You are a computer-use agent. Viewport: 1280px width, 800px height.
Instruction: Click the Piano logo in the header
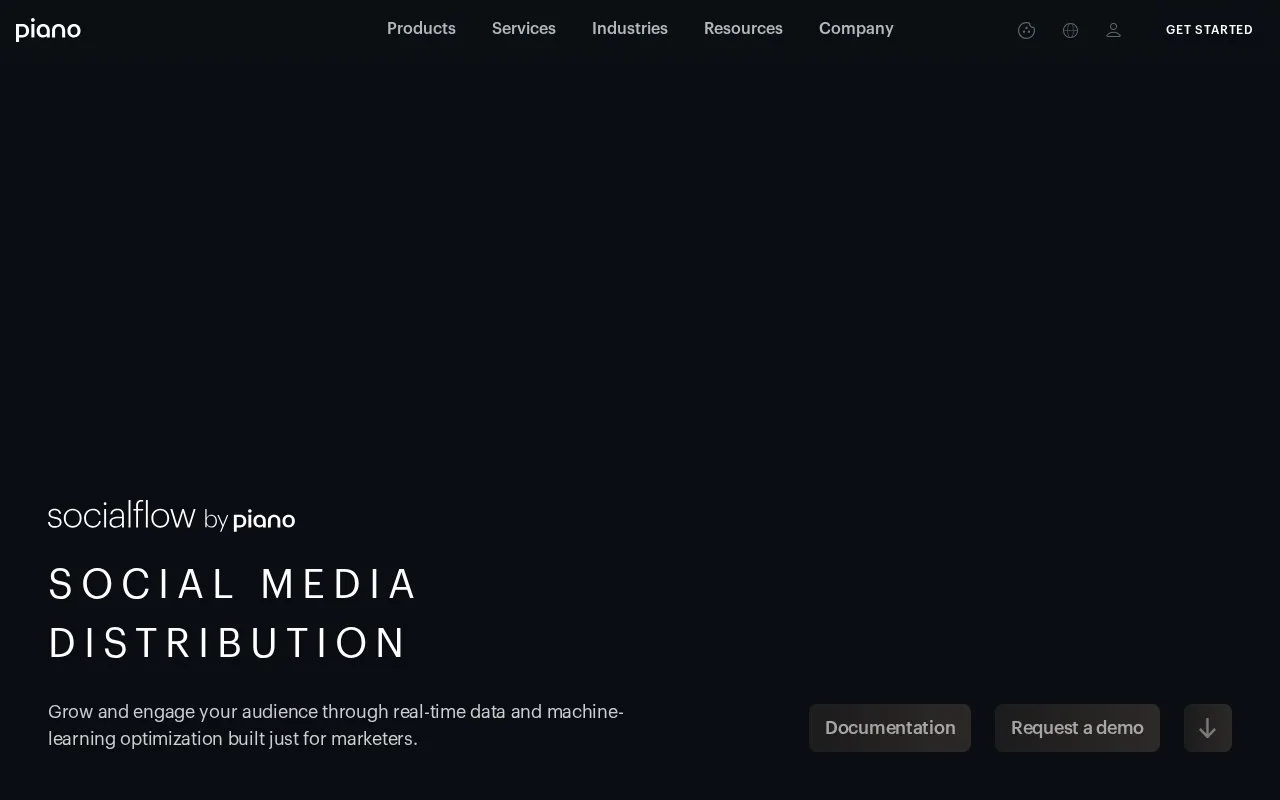click(48, 30)
